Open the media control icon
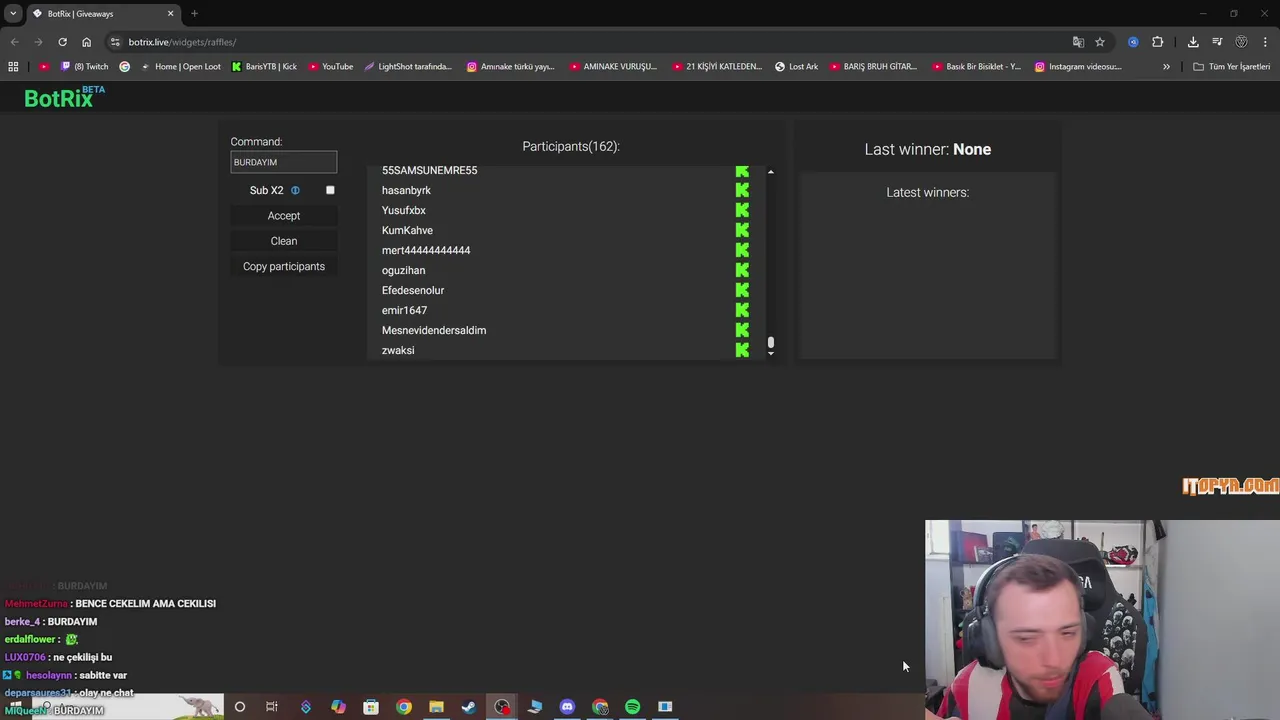The width and height of the screenshot is (1280, 720). tap(1217, 42)
